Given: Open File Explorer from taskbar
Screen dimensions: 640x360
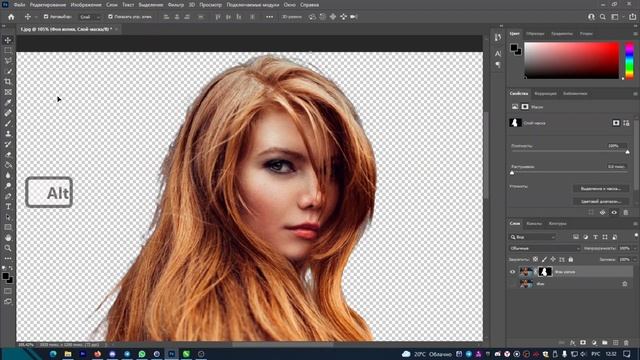Looking at the screenshot, I should tap(68, 354).
